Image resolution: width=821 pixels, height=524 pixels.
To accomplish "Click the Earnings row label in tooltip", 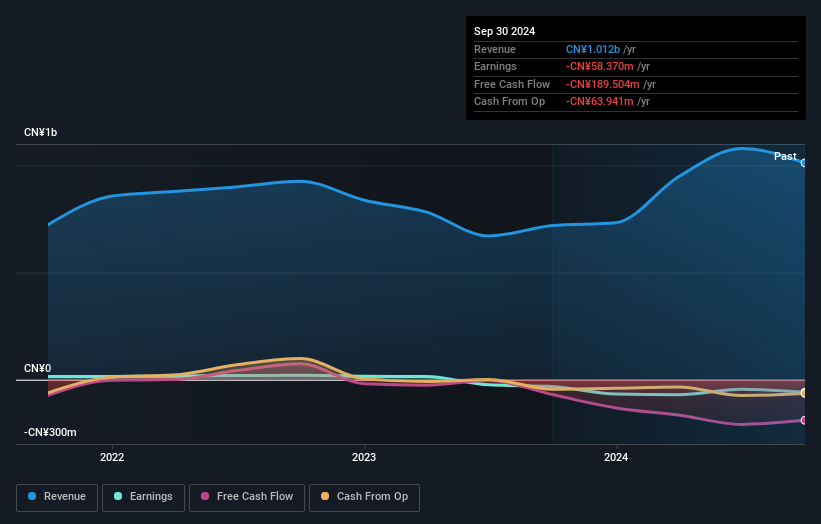I will click(495, 66).
